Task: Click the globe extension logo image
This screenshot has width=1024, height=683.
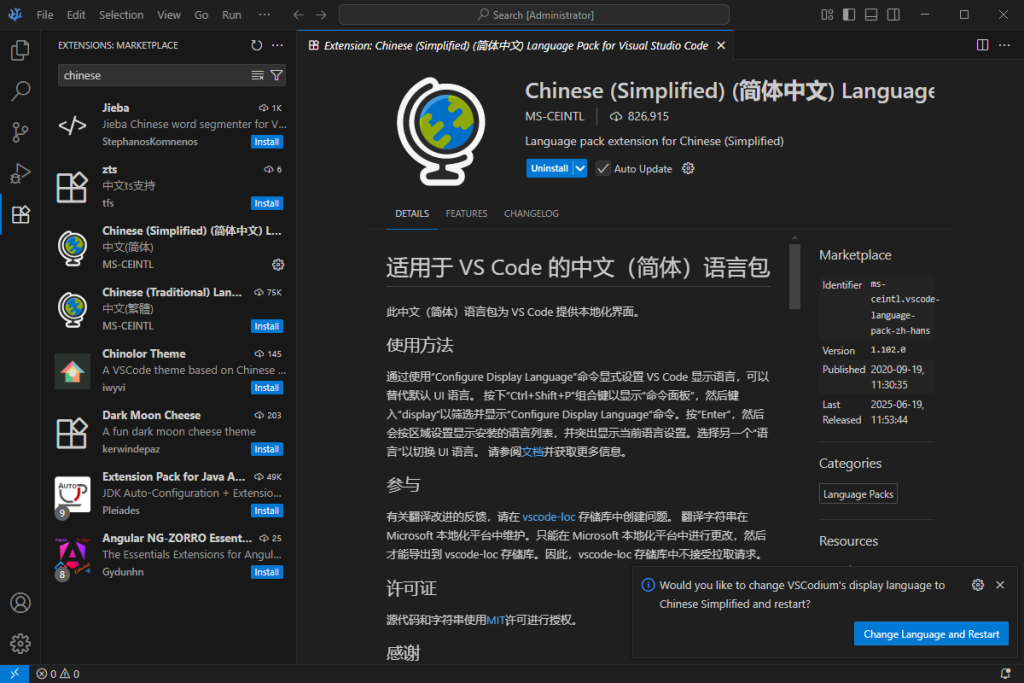Action: [441, 131]
